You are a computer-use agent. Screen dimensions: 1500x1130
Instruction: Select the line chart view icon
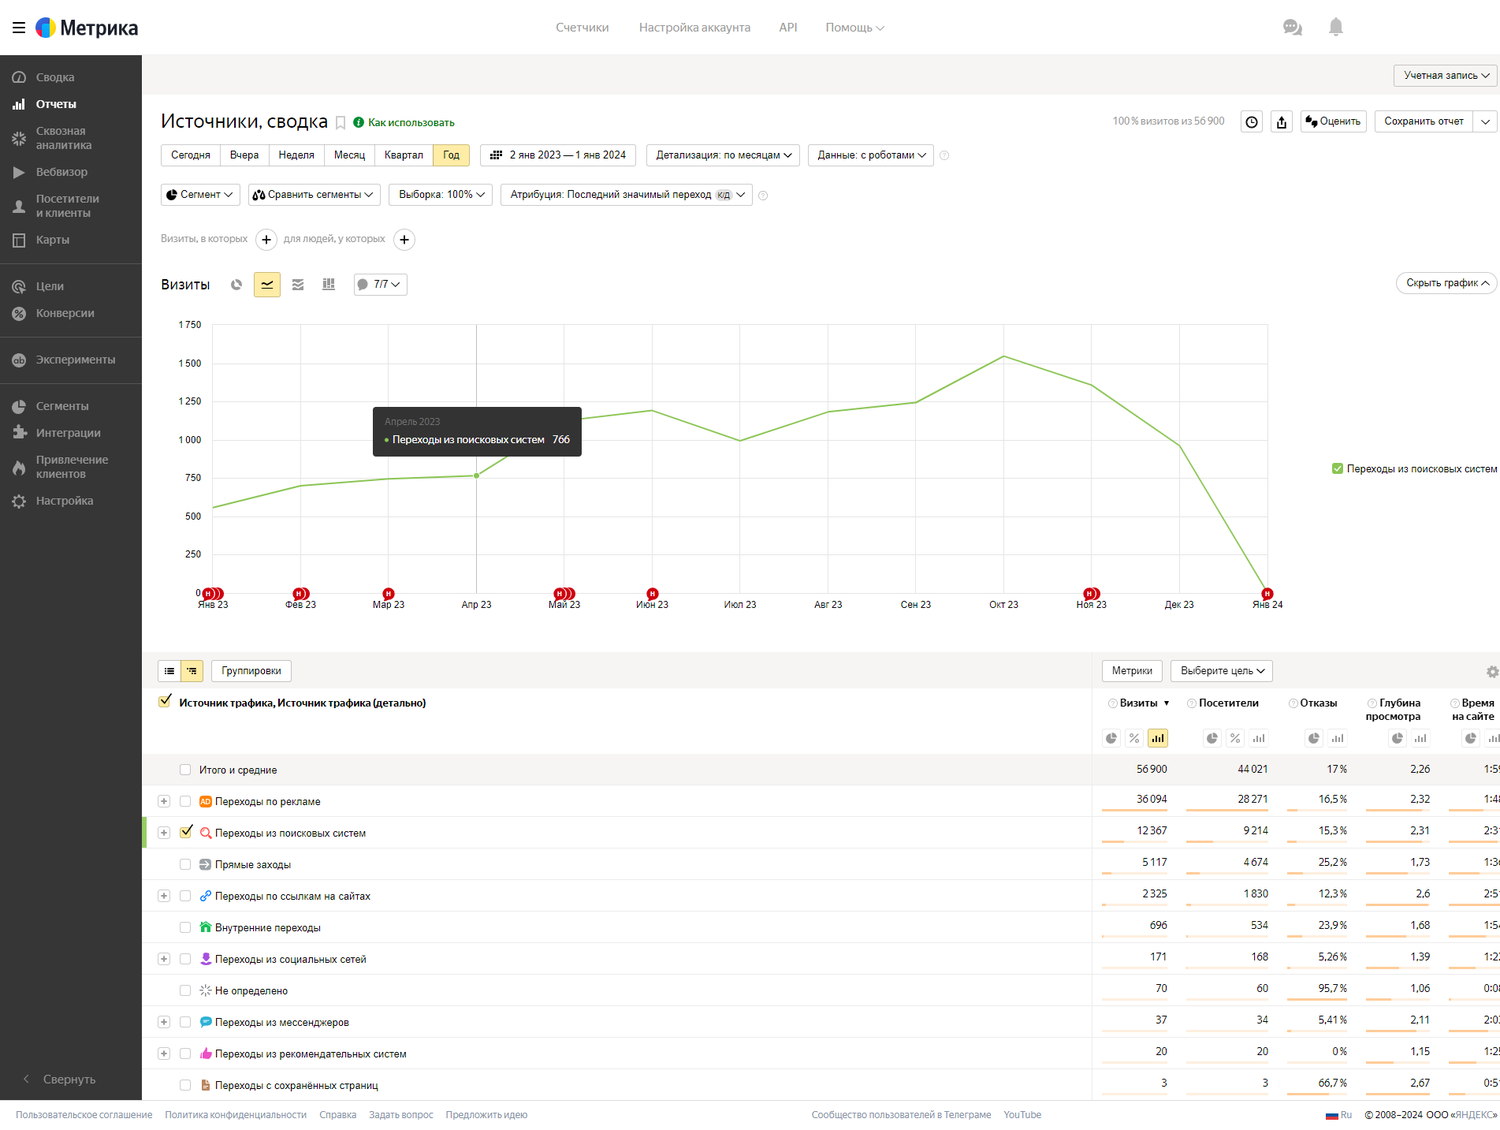click(267, 285)
